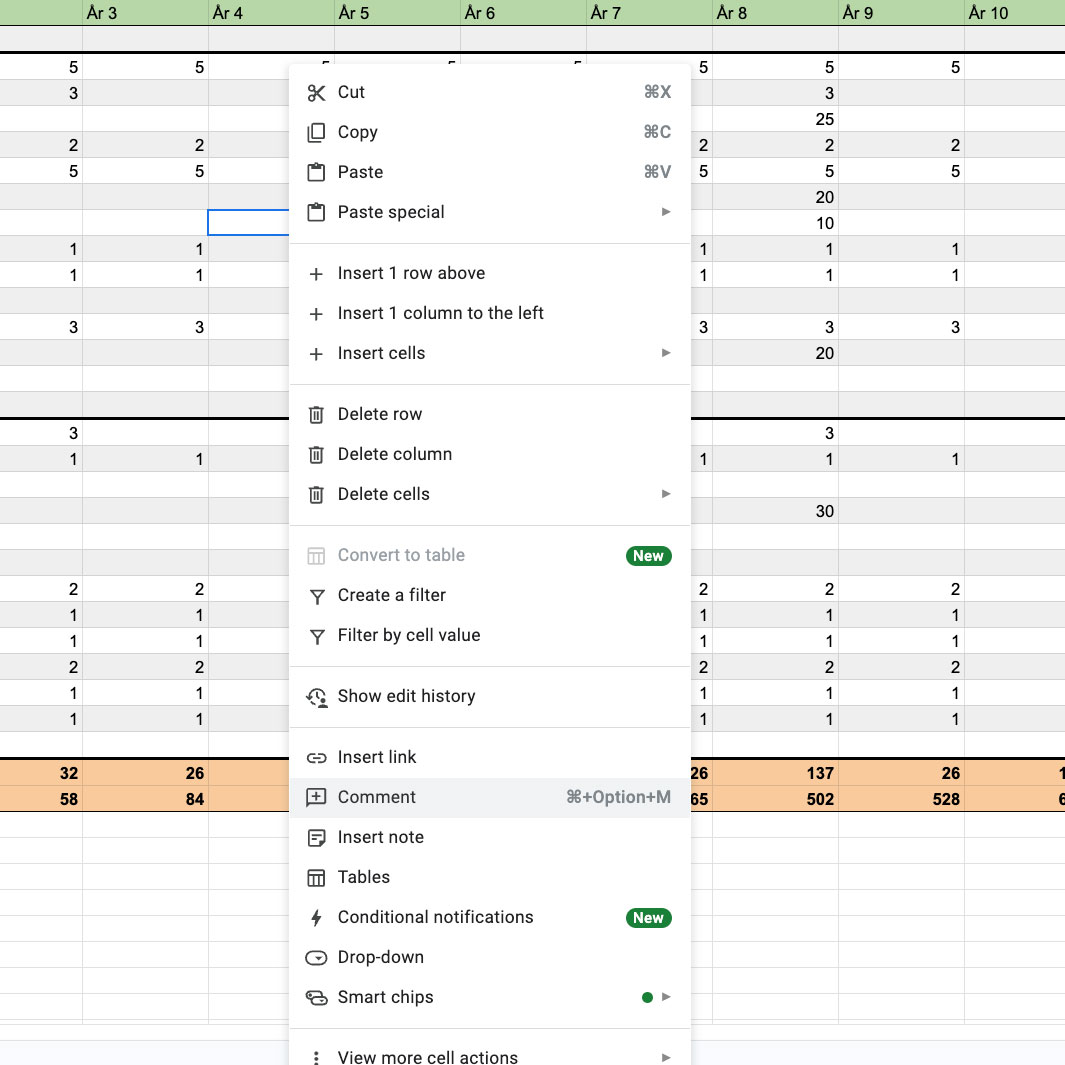Click the lightning Conditional notifications icon
1065x1065 pixels.
[x=316, y=918]
